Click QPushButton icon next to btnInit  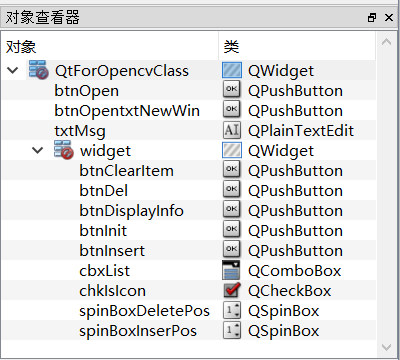tap(231, 230)
